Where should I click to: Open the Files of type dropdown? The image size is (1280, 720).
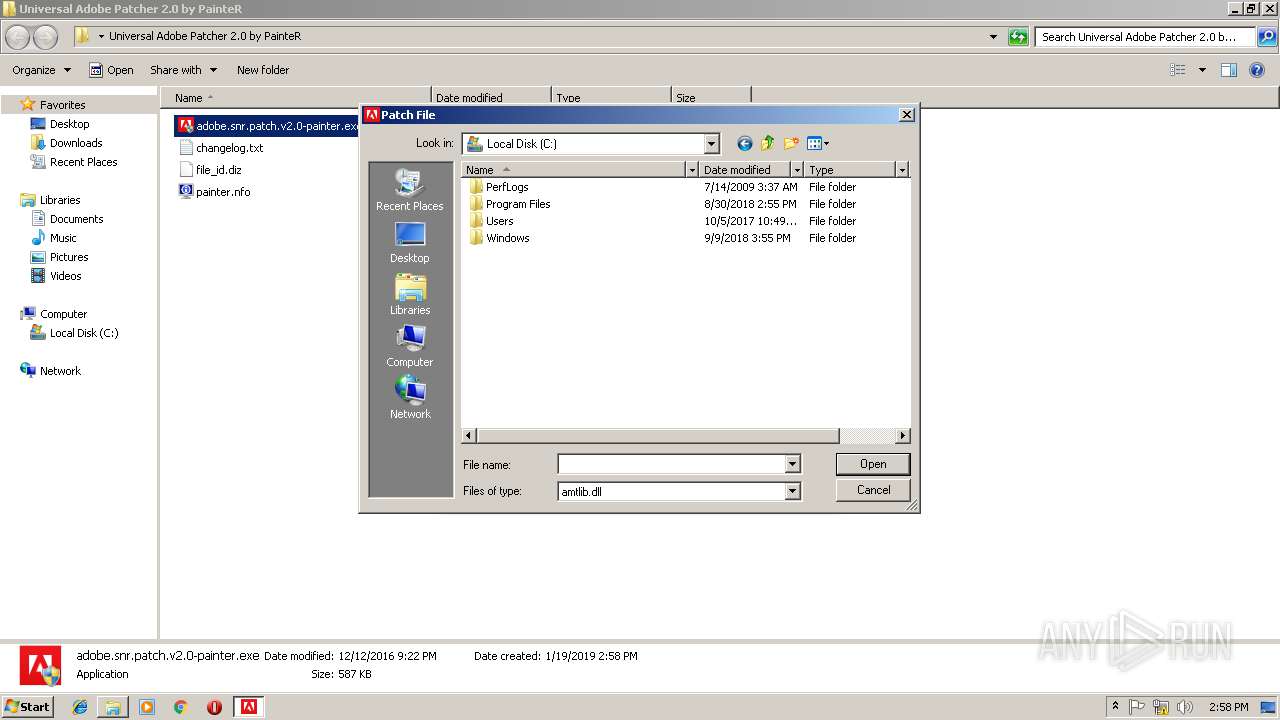pyautogui.click(x=792, y=491)
